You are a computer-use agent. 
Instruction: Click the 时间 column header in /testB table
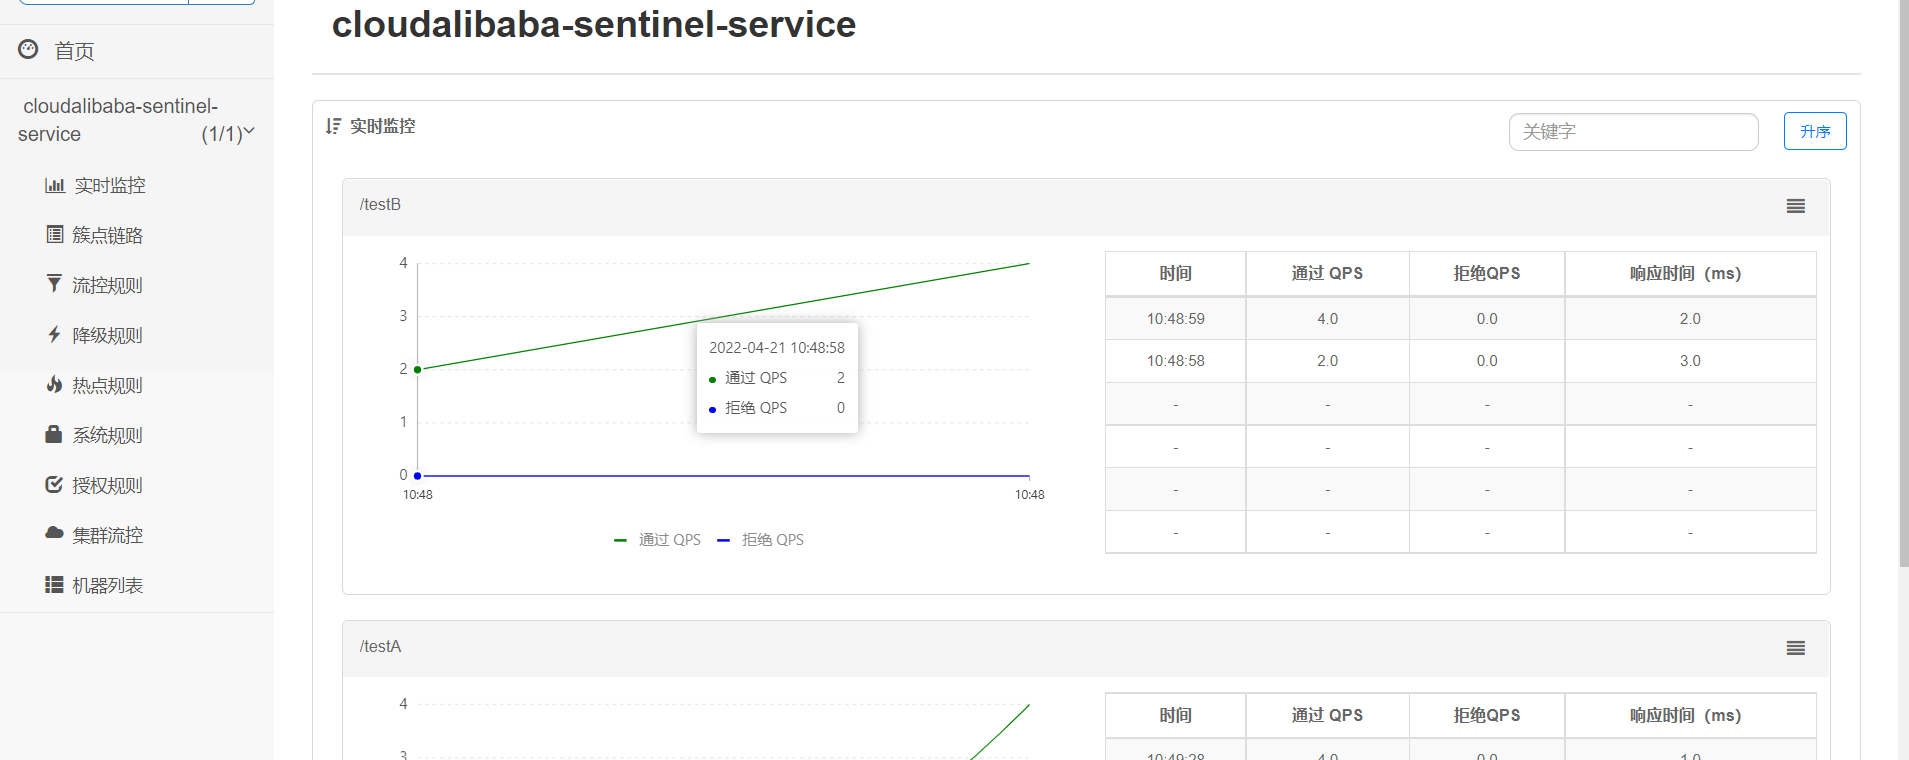coord(1175,273)
